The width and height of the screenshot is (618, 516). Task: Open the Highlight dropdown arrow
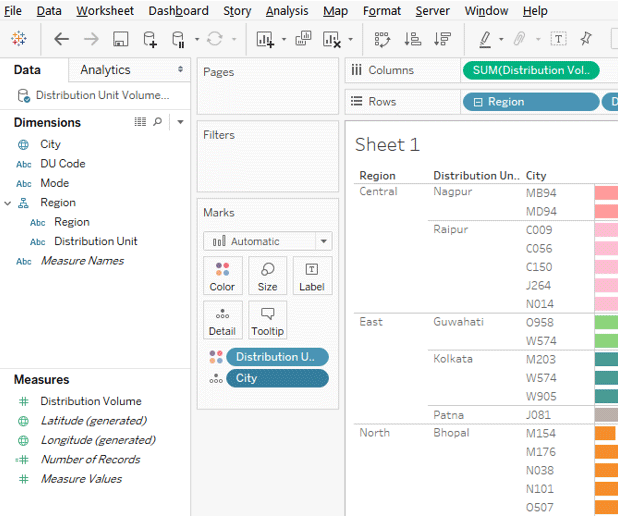pos(501,39)
